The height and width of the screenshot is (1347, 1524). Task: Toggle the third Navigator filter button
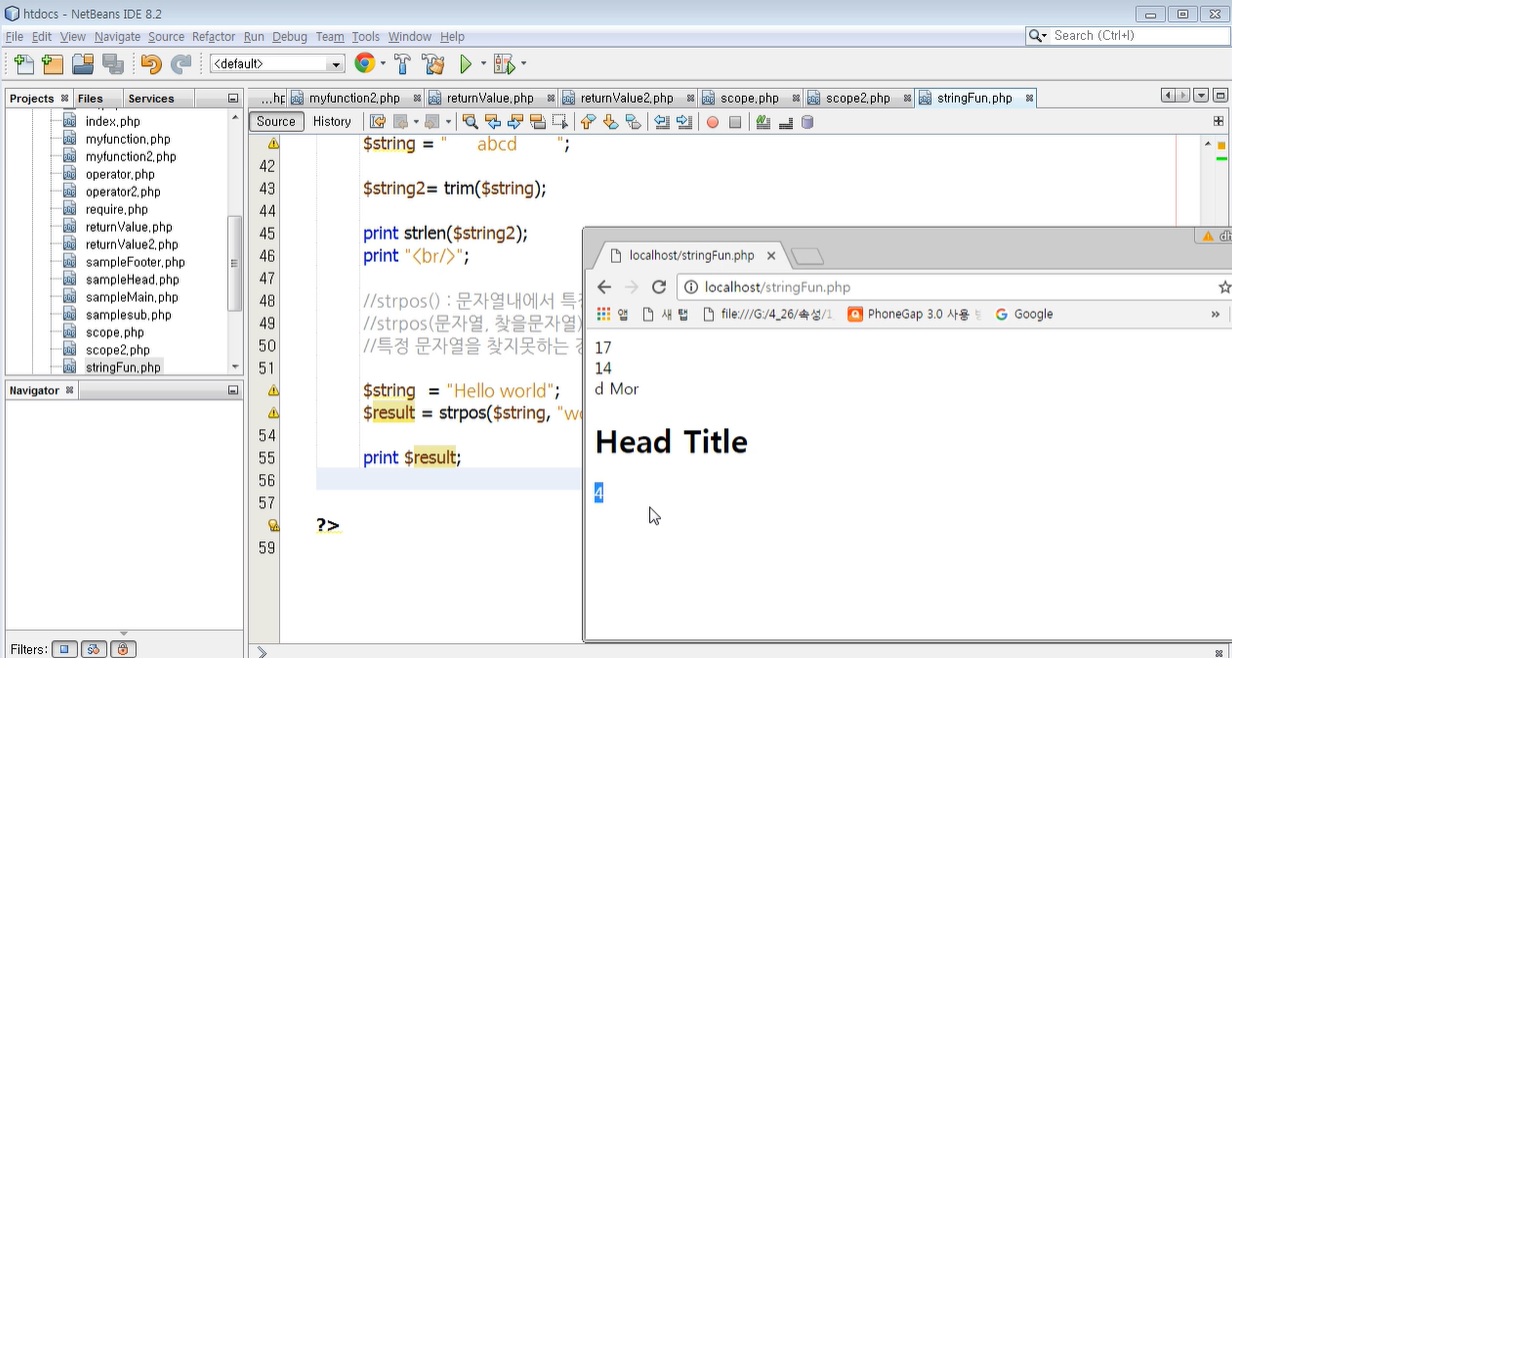click(x=123, y=649)
